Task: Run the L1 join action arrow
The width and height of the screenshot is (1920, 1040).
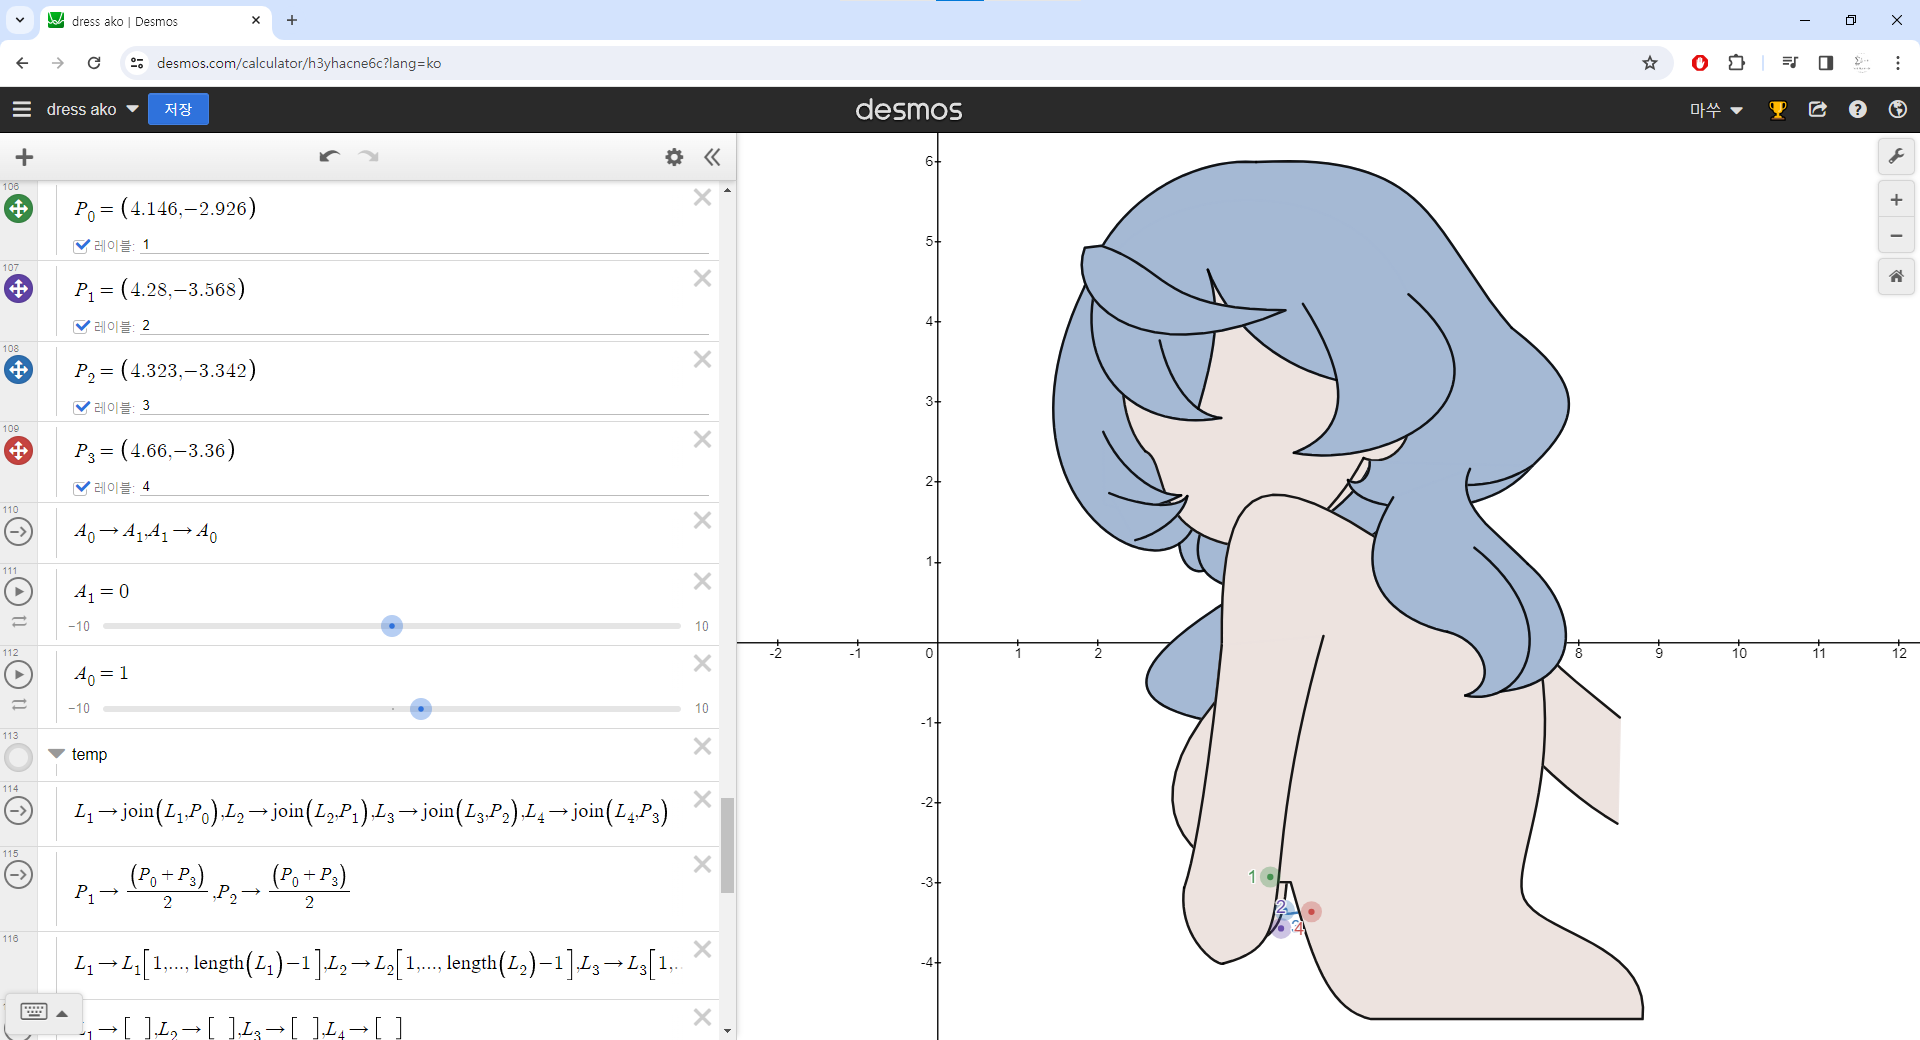Action: point(18,810)
